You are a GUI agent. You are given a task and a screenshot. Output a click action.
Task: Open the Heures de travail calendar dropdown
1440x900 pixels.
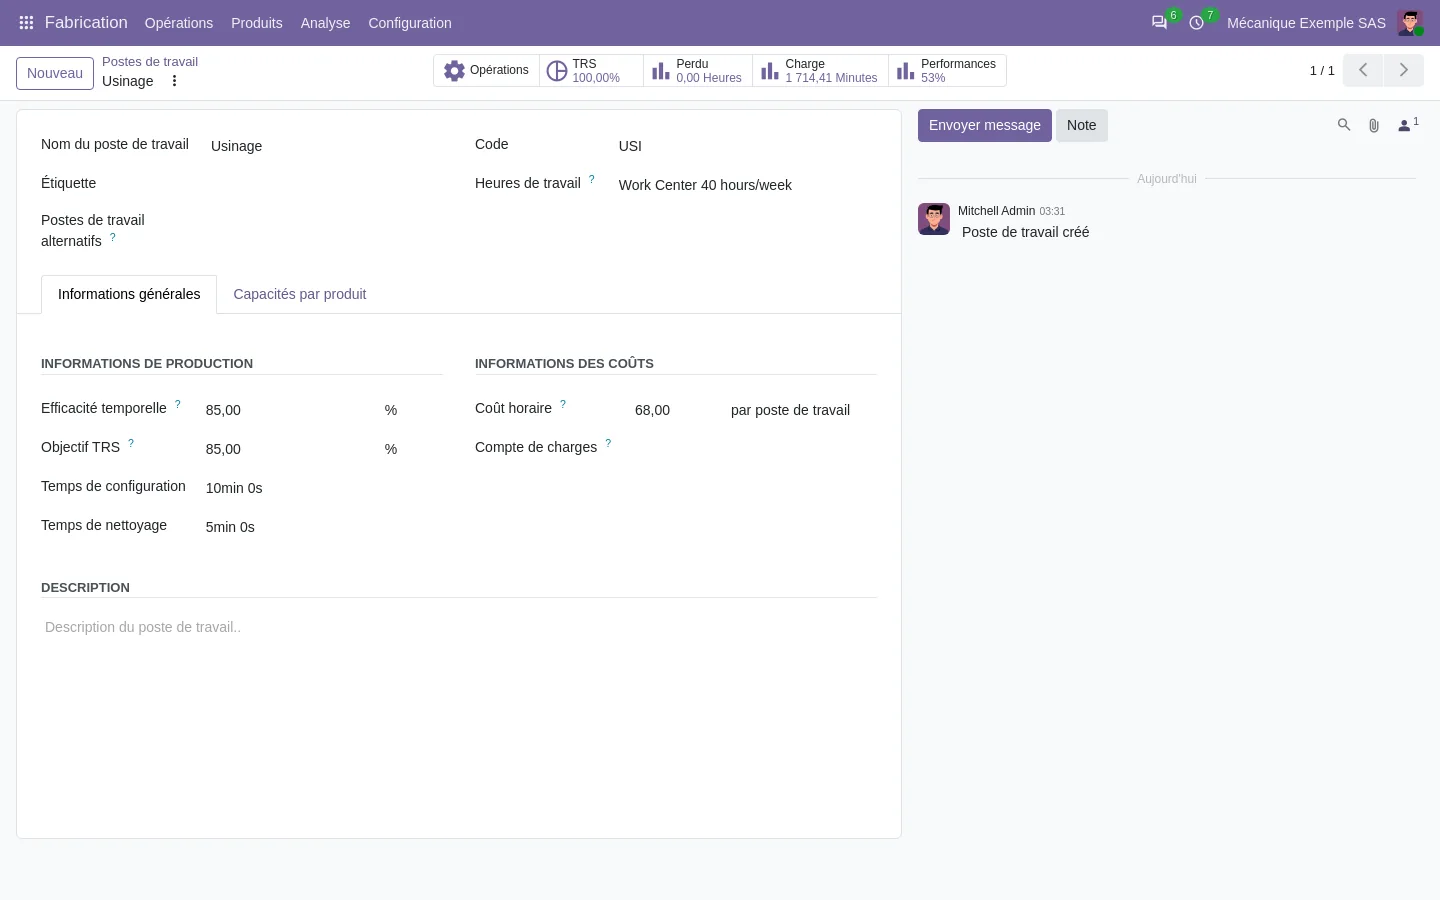pyautogui.click(x=747, y=185)
